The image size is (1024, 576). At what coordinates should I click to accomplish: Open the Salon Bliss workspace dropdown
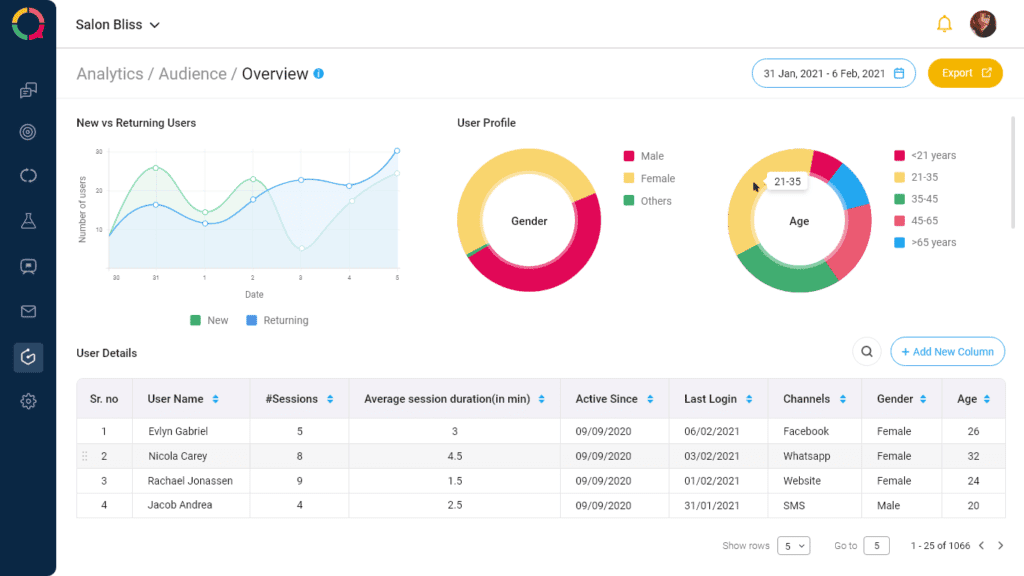117,24
